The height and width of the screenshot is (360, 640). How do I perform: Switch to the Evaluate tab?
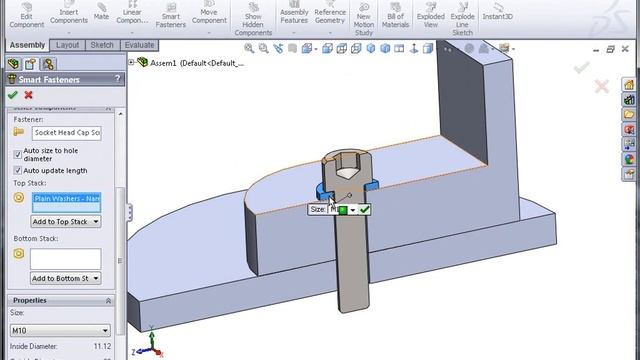pos(139,45)
